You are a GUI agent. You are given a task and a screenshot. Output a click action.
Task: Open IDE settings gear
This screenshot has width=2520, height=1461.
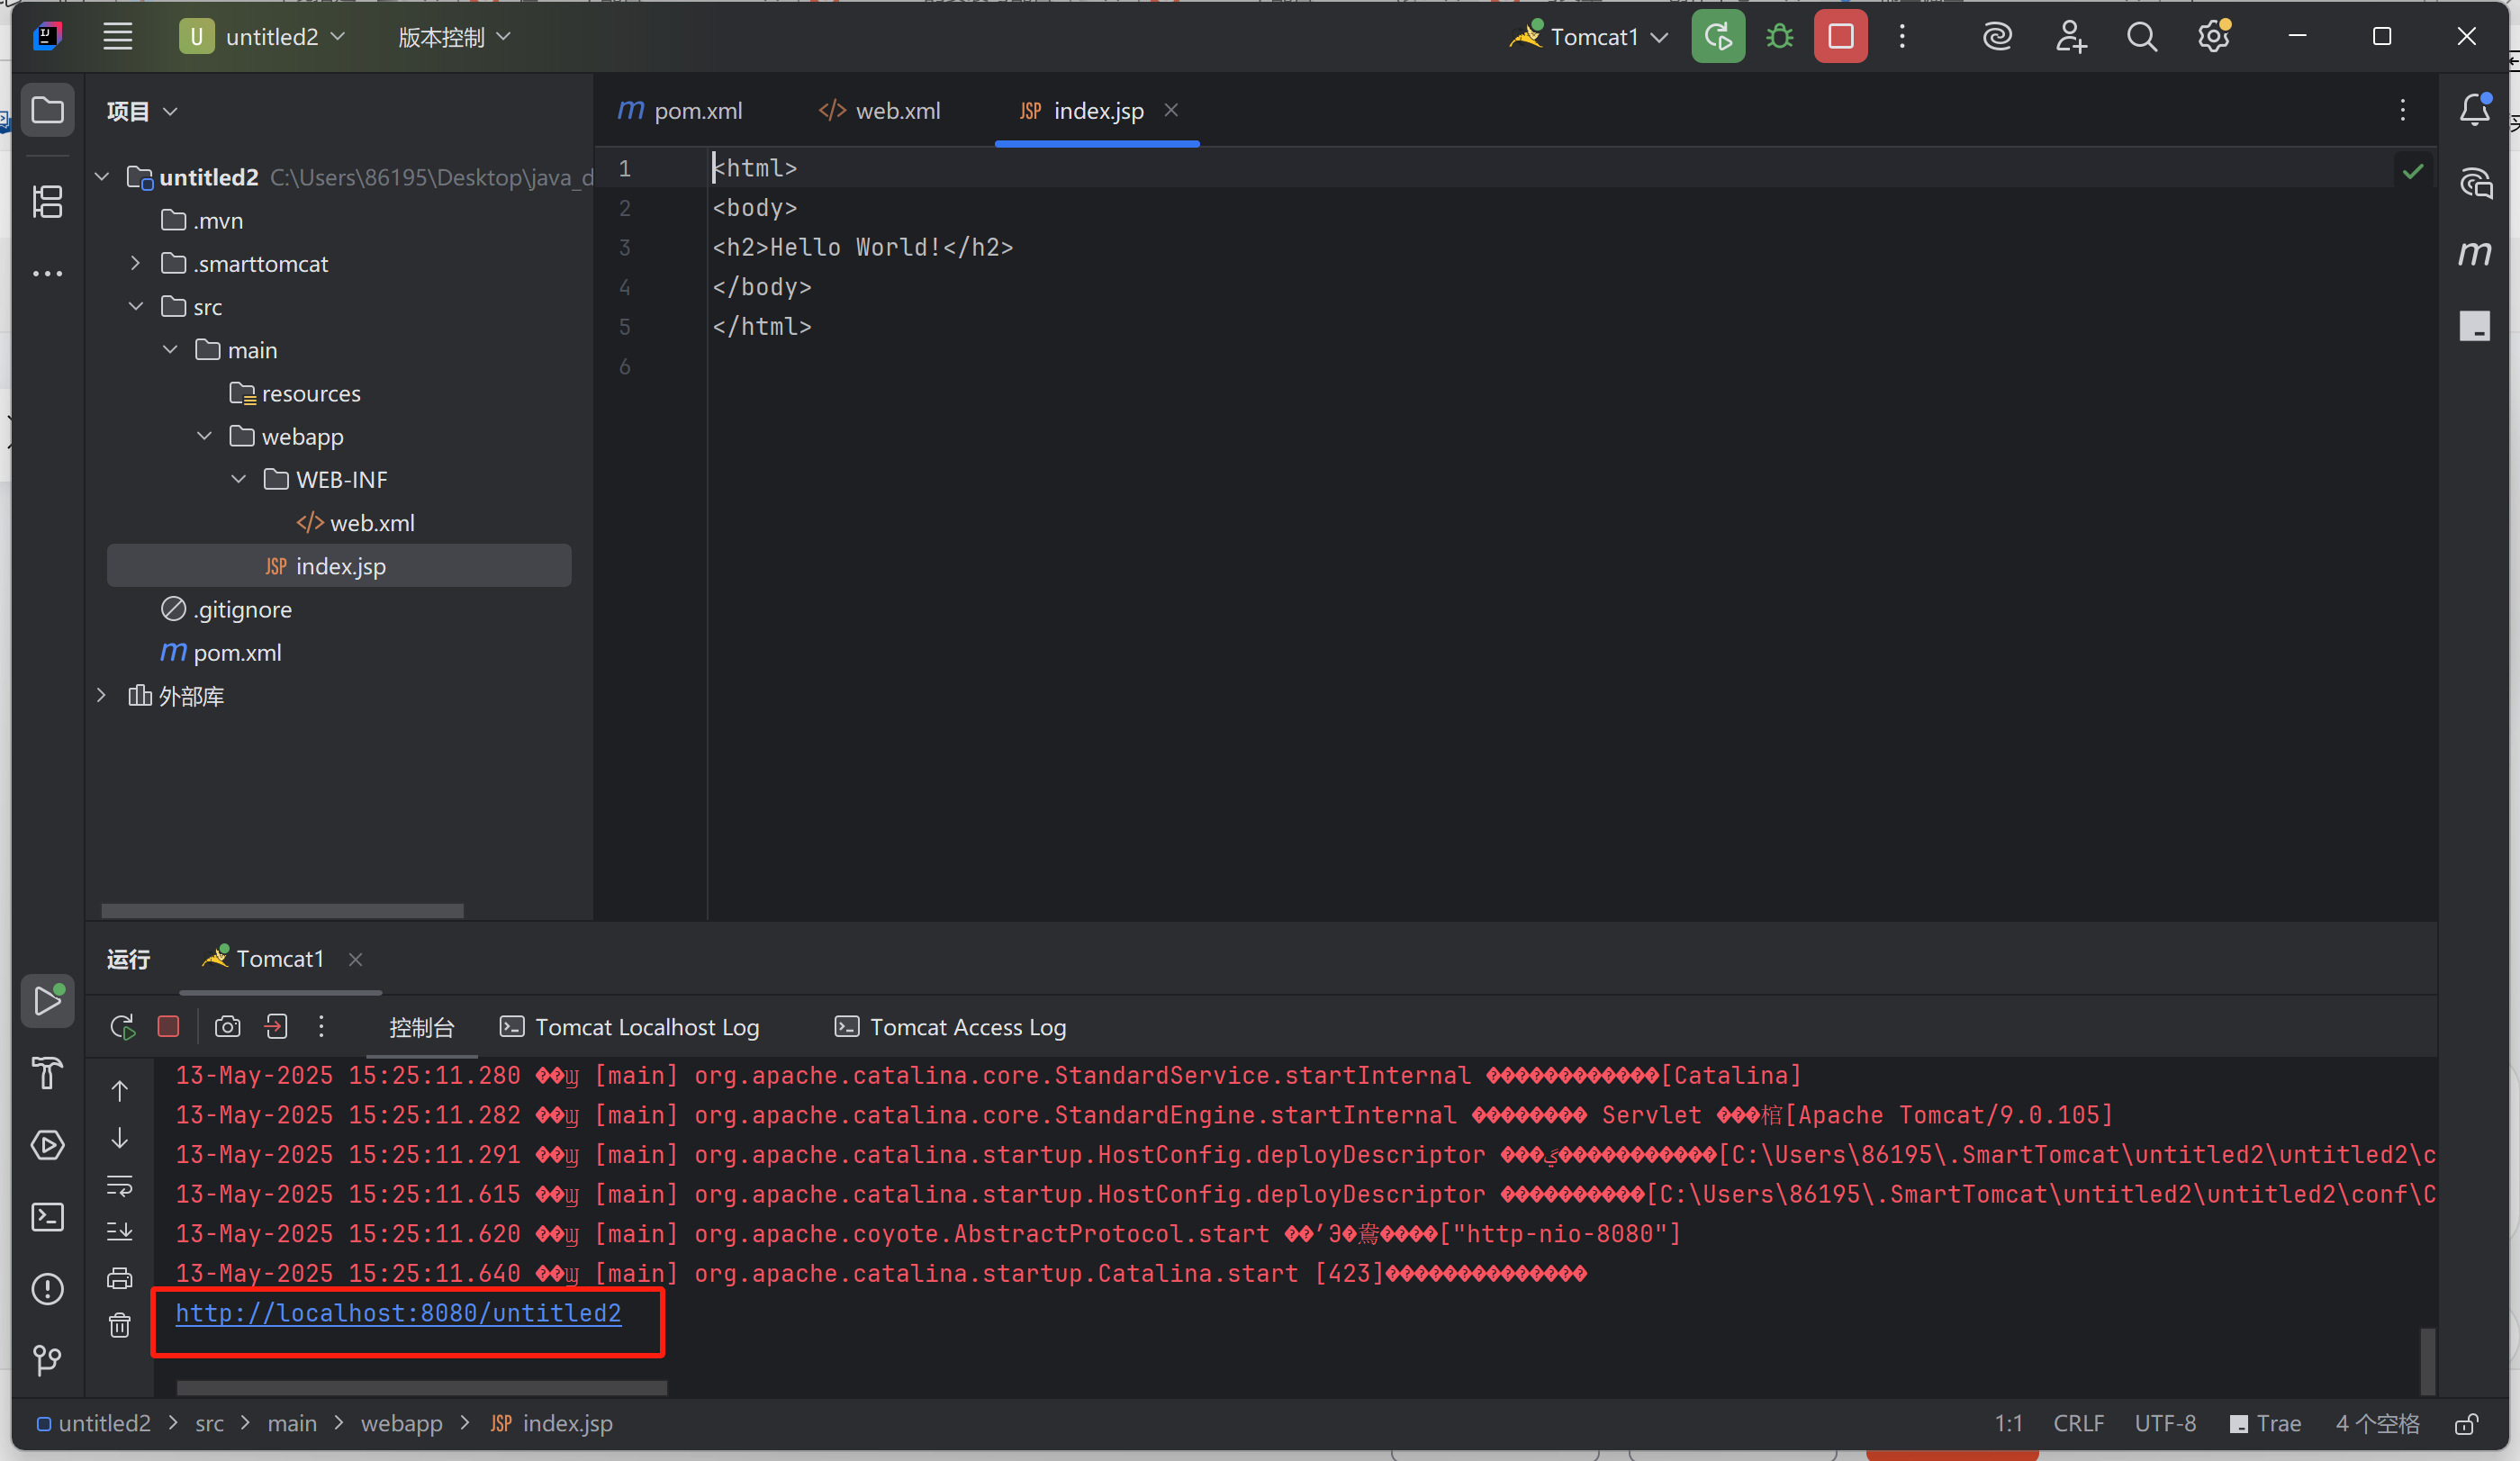(2214, 37)
